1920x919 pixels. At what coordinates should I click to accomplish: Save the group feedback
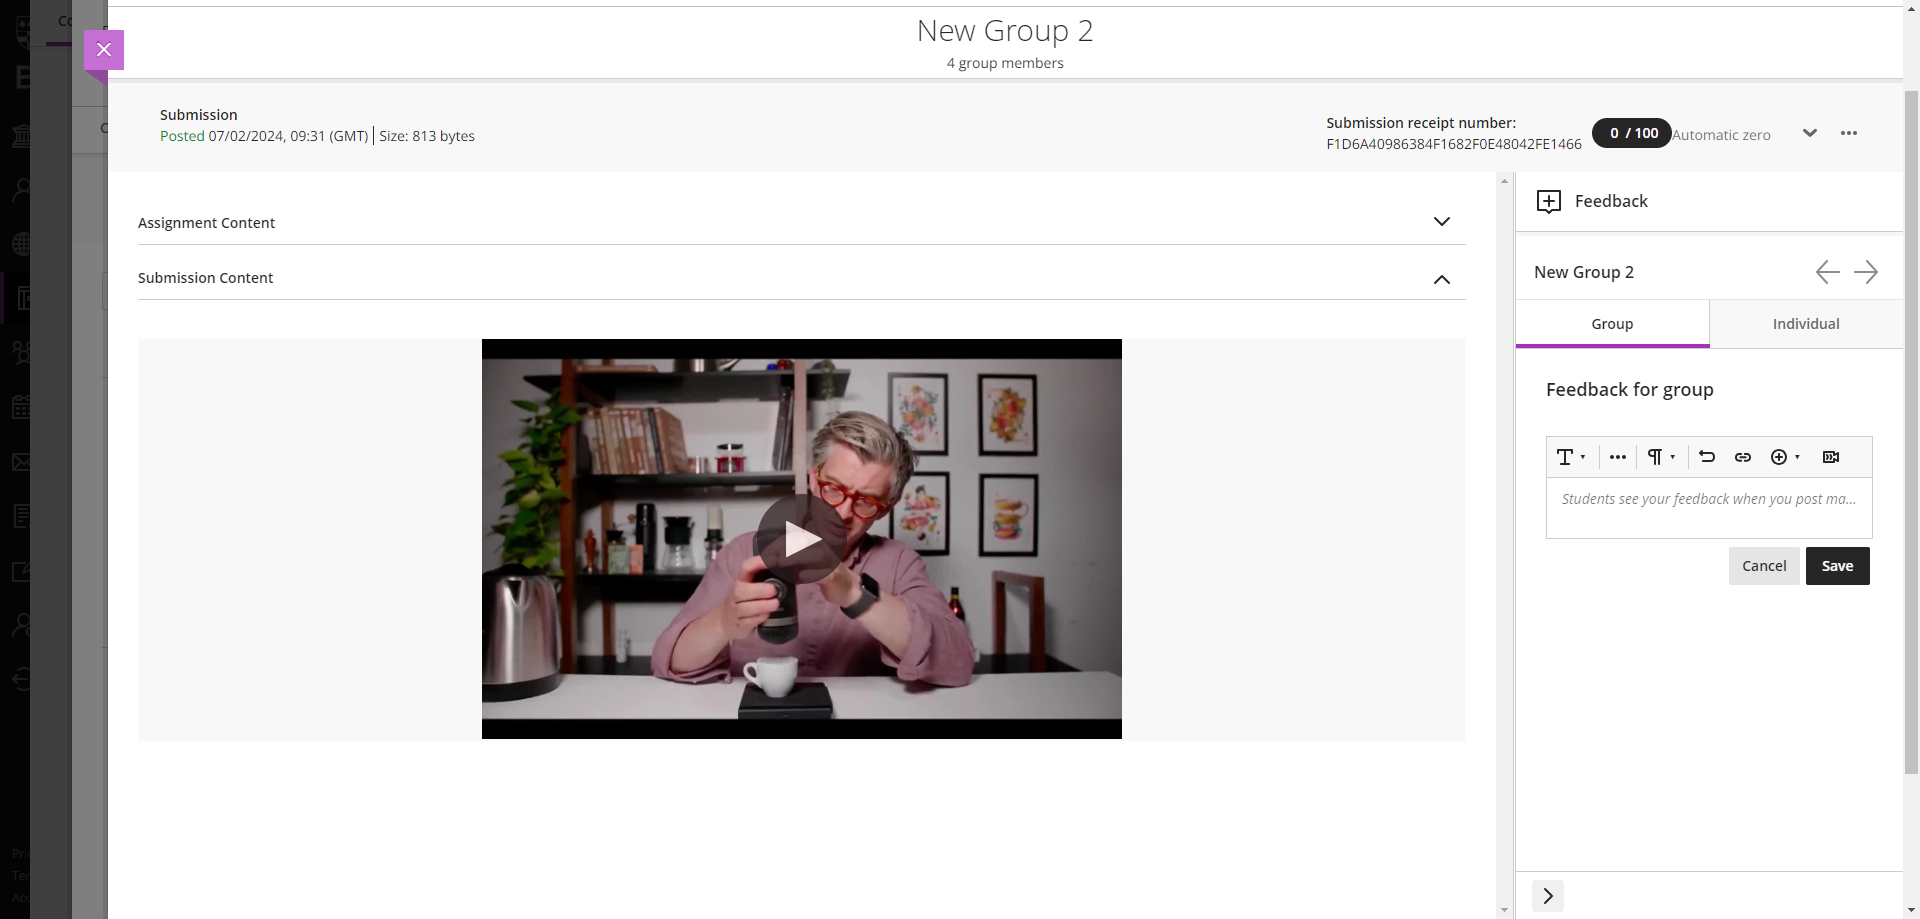point(1837,565)
